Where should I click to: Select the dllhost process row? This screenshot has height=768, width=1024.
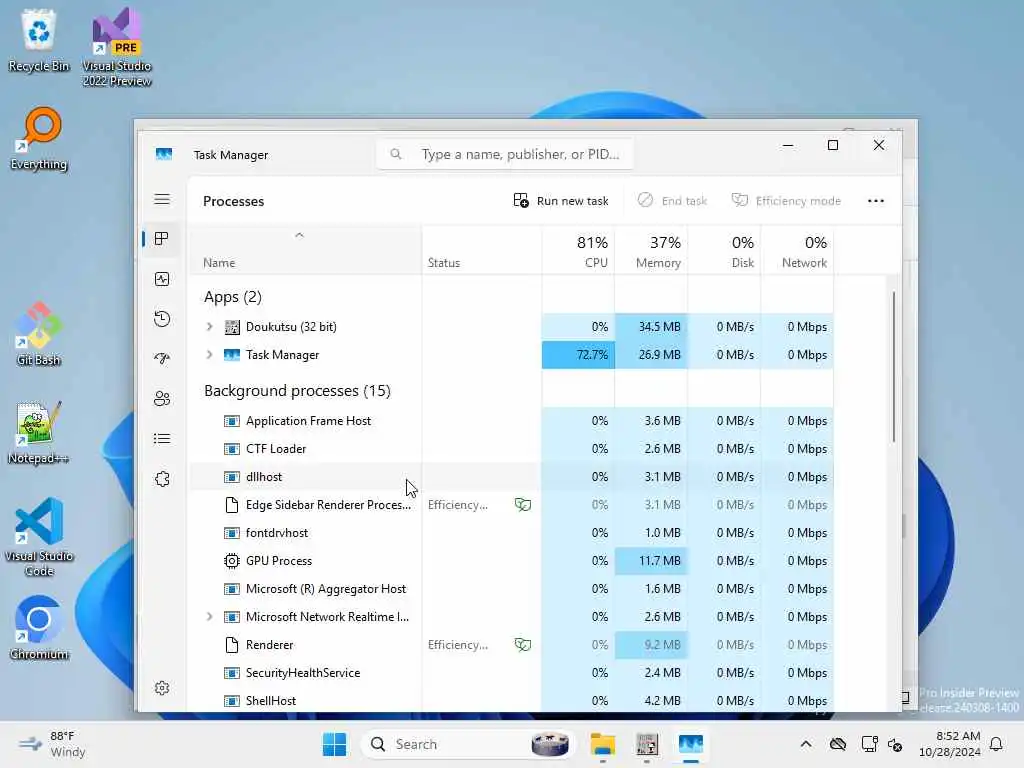[511, 477]
